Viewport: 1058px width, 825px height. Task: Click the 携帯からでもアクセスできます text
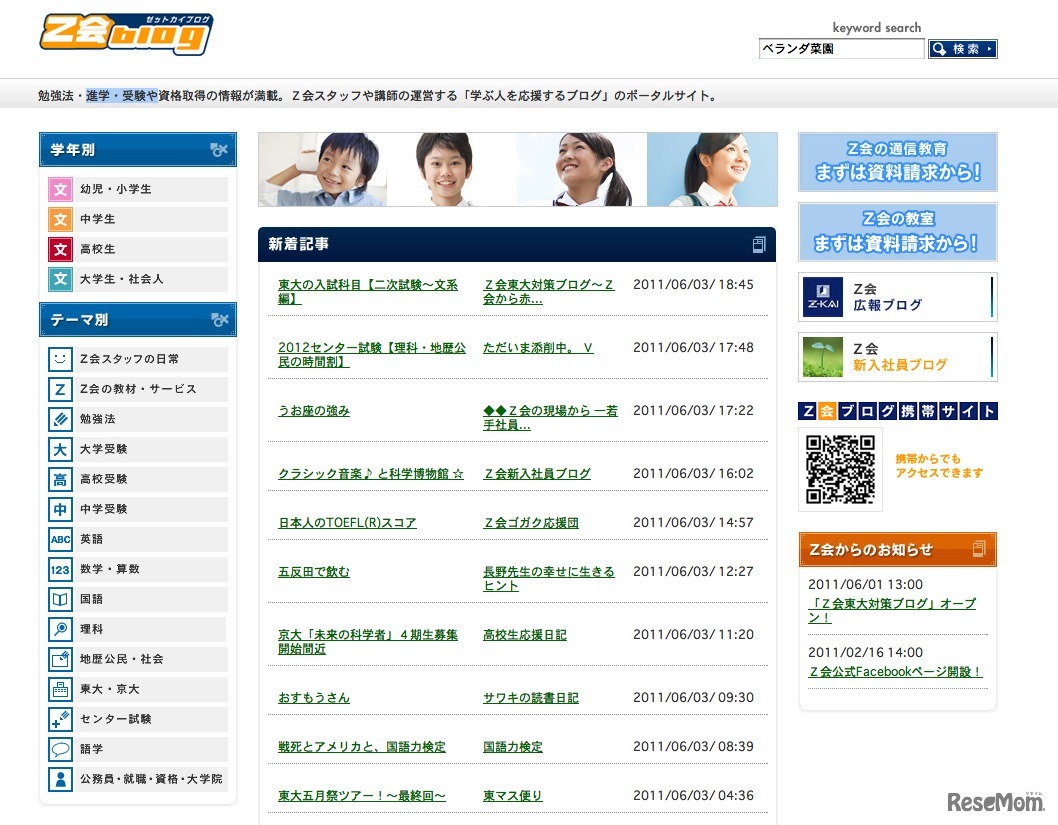(939, 466)
